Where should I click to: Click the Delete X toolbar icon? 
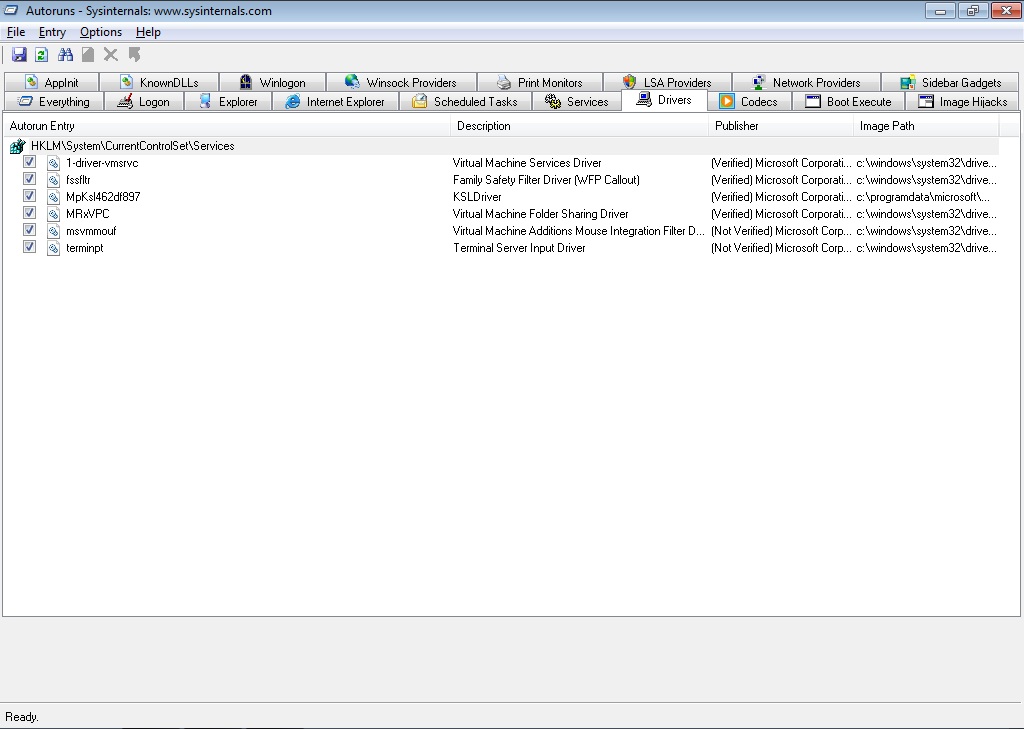tap(111, 55)
